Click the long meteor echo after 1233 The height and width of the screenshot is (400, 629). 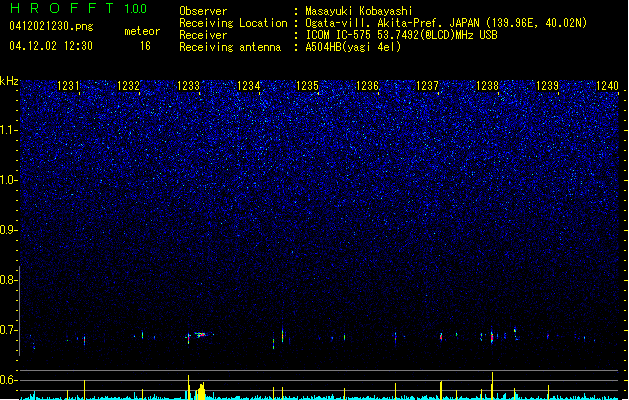[201, 334]
